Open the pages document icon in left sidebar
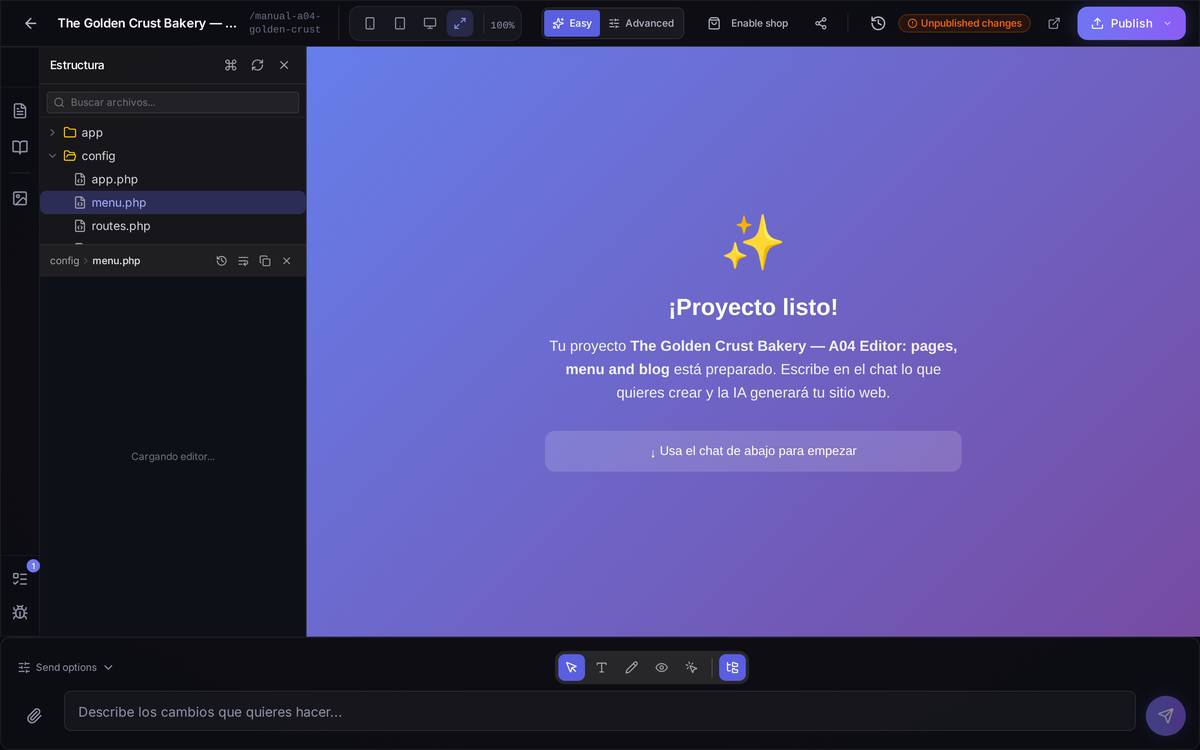 point(20,110)
